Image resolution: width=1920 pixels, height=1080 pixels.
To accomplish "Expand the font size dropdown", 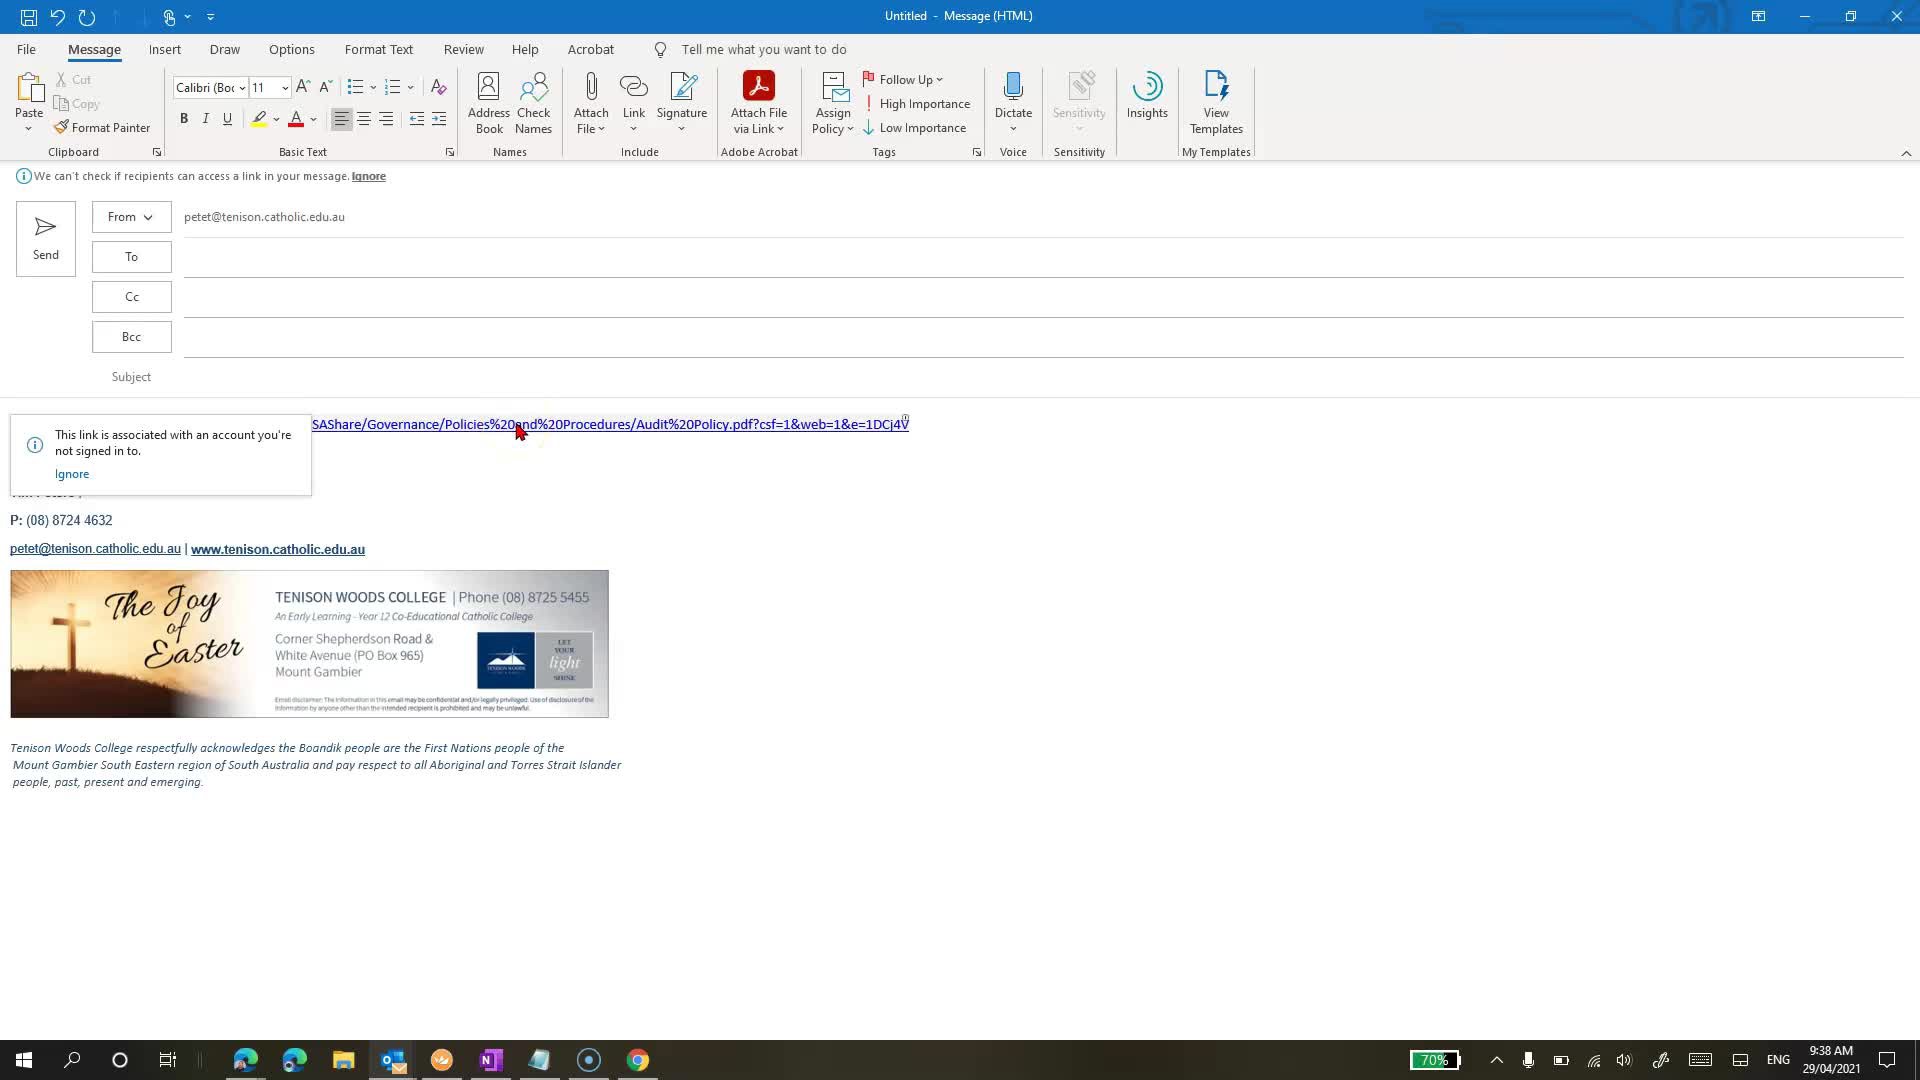I will (285, 88).
